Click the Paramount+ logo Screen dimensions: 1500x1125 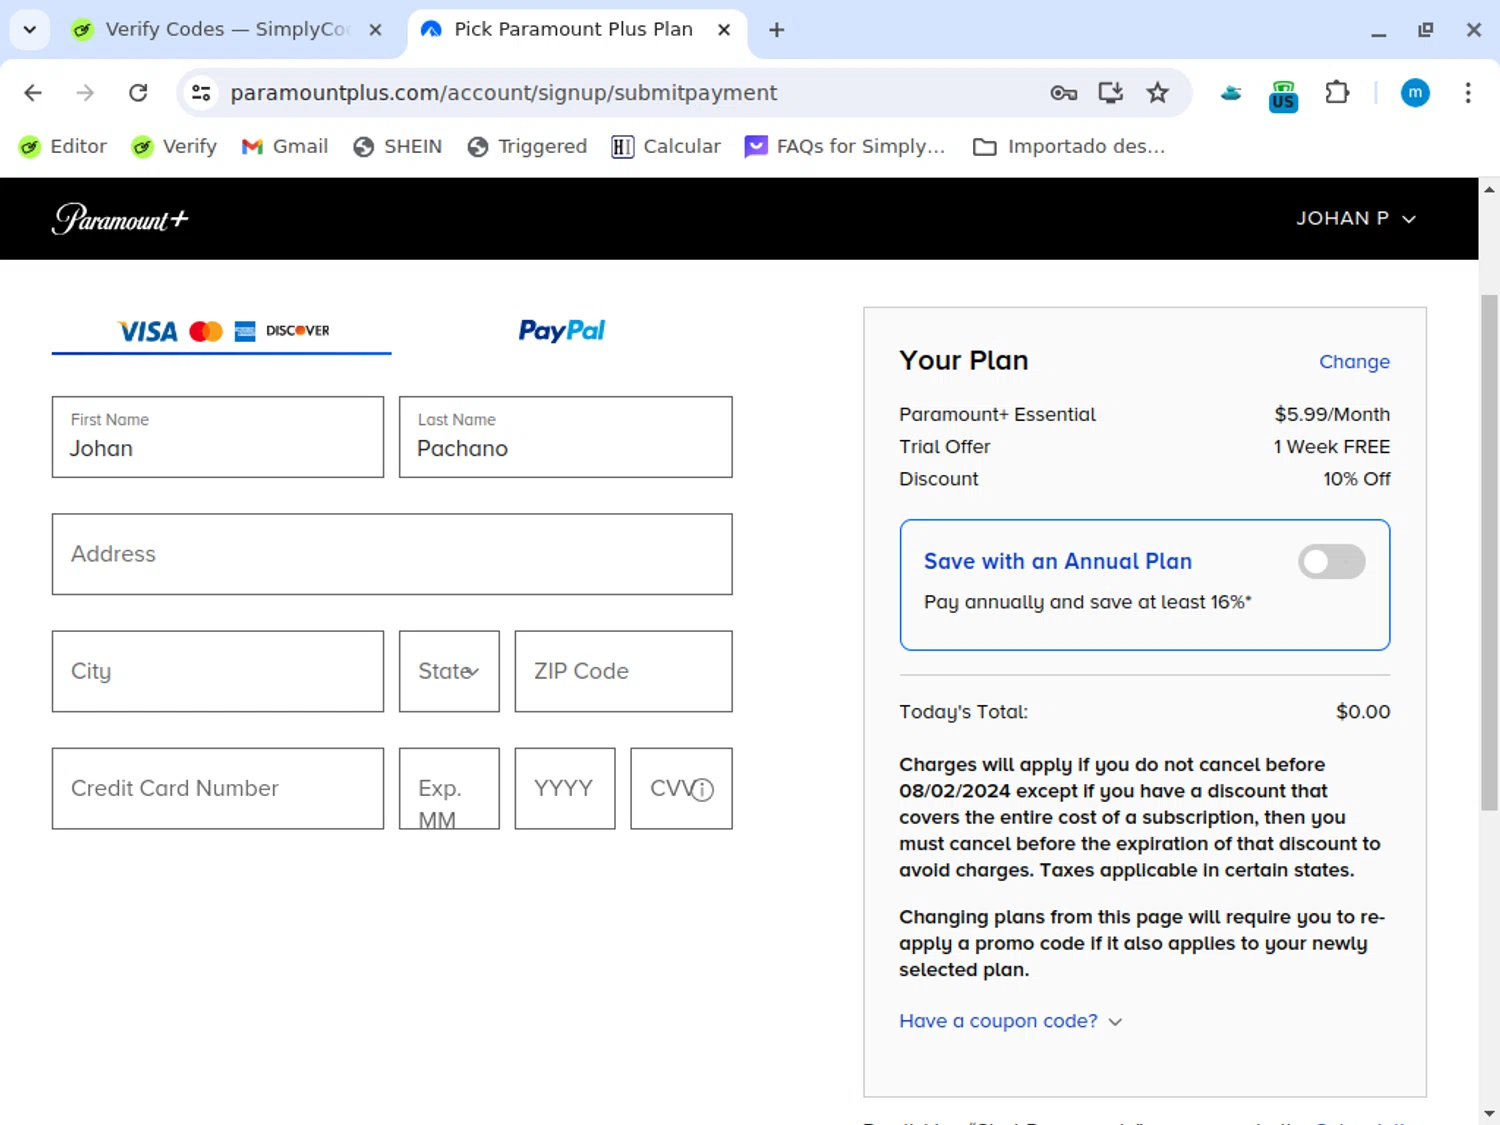(x=120, y=219)
